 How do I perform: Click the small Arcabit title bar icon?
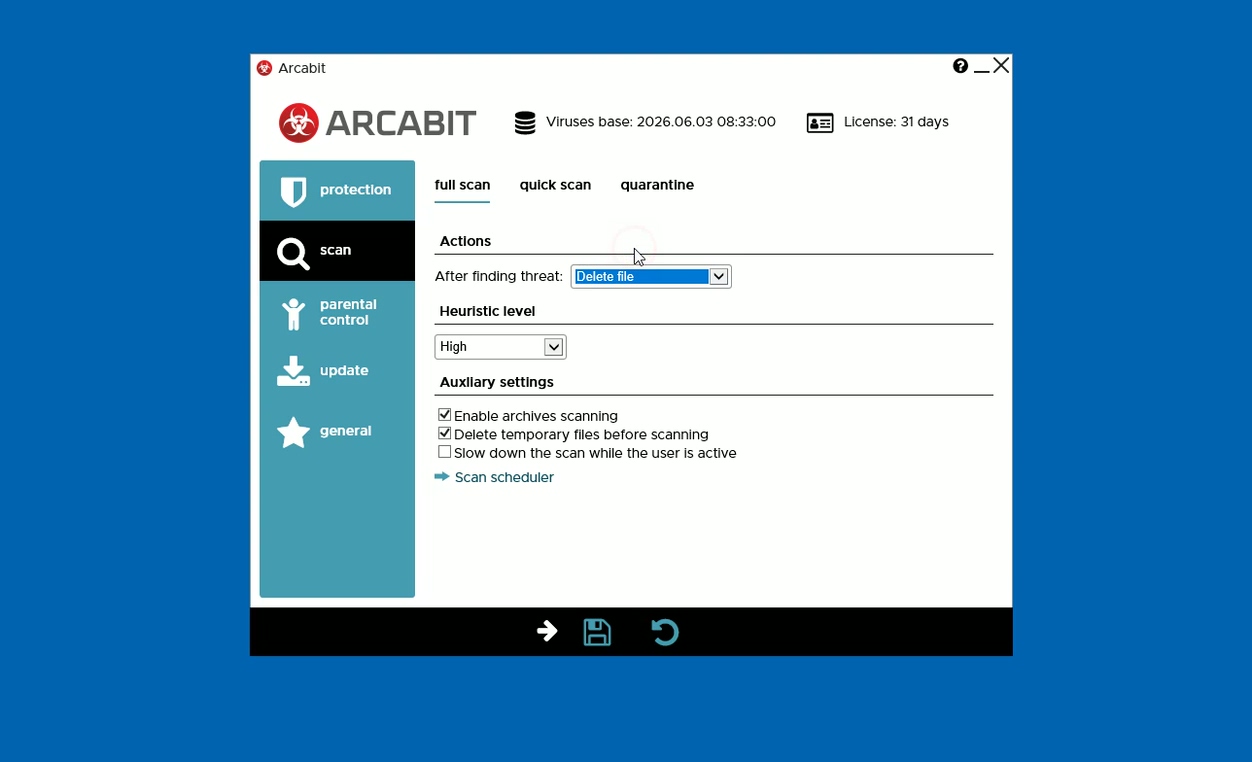click(264, 68)
